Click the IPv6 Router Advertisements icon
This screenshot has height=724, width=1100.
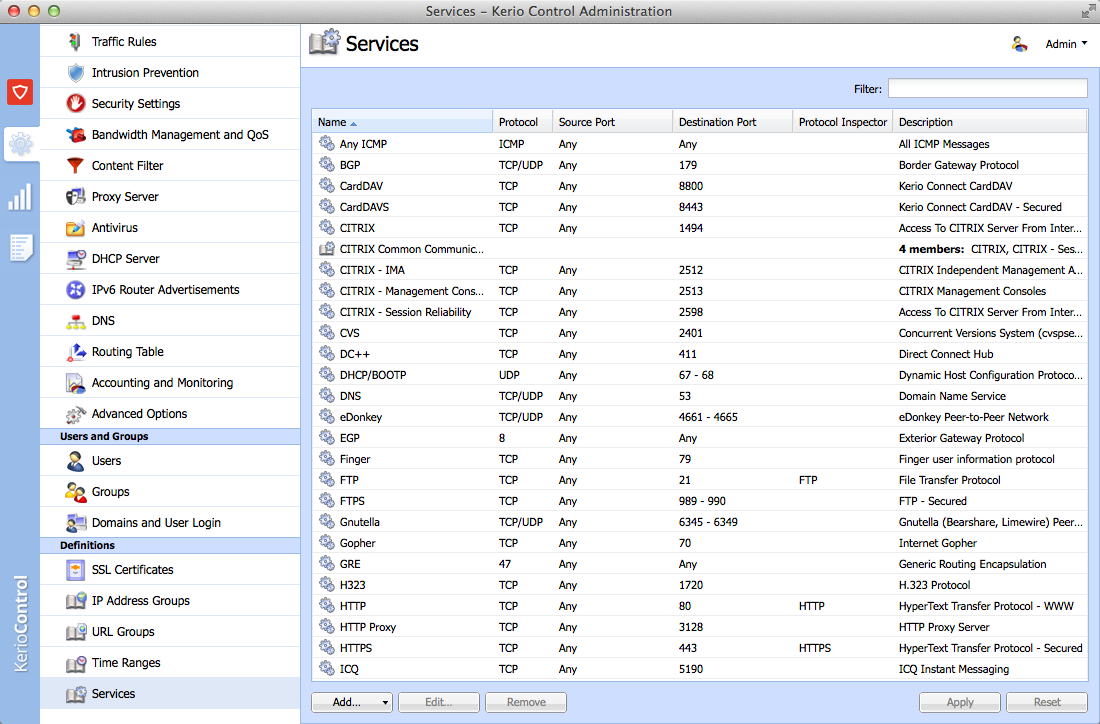(x=75, y=290)
